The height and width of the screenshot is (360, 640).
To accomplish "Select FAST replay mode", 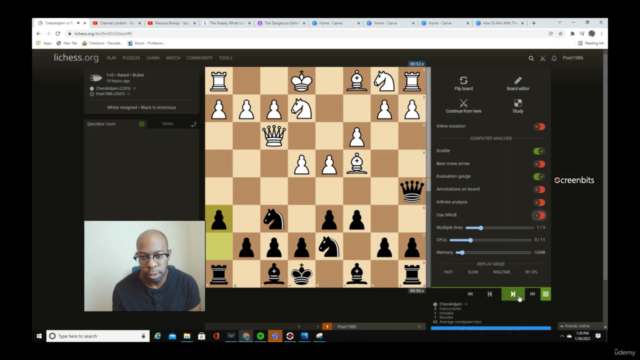I will click(x=448, y=272).
